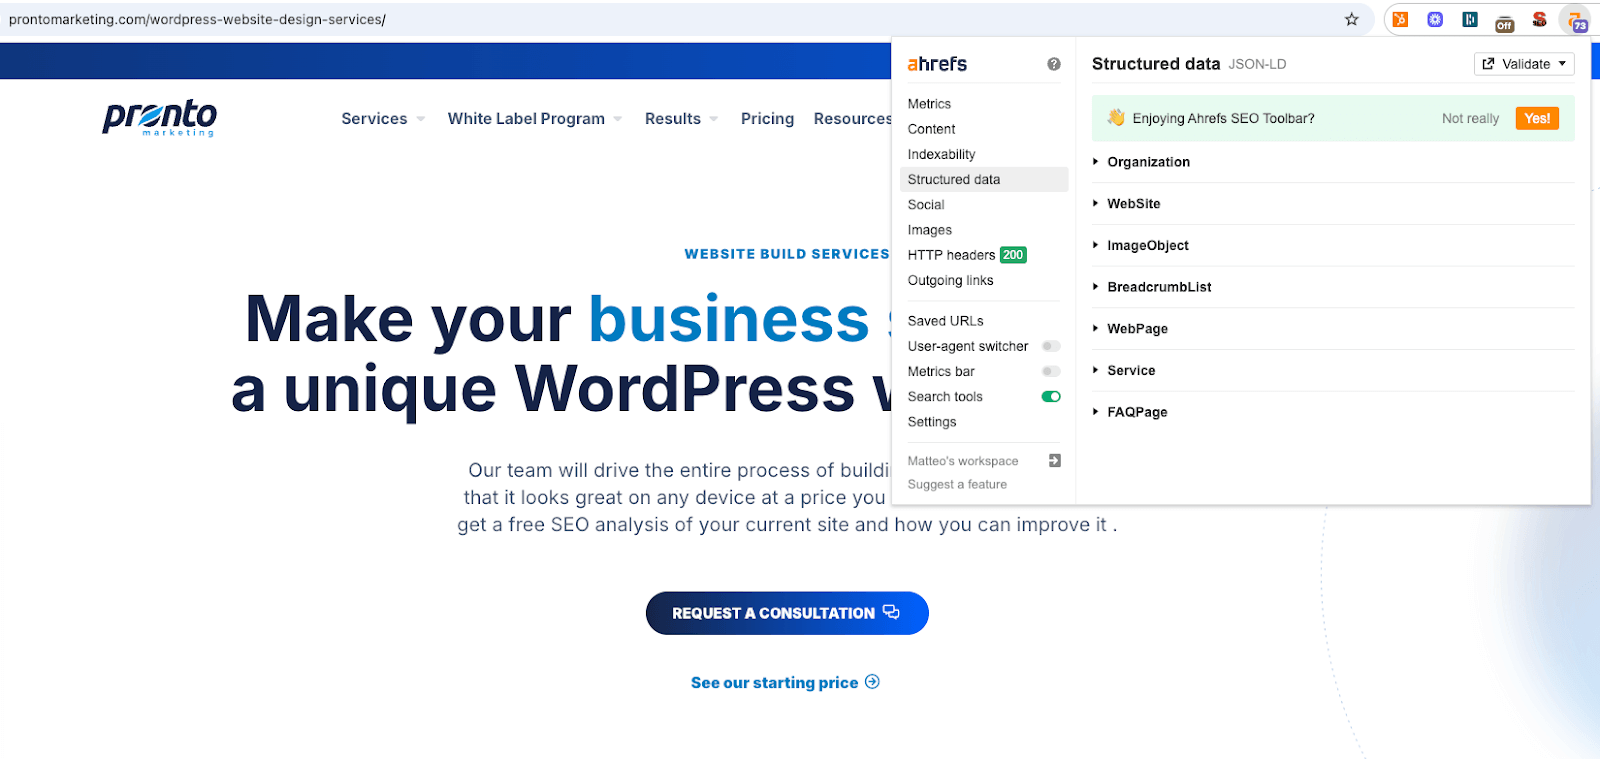
Task: Click the Ahrefs toolbar extension icon with 73 badge
Action: 1577,20
